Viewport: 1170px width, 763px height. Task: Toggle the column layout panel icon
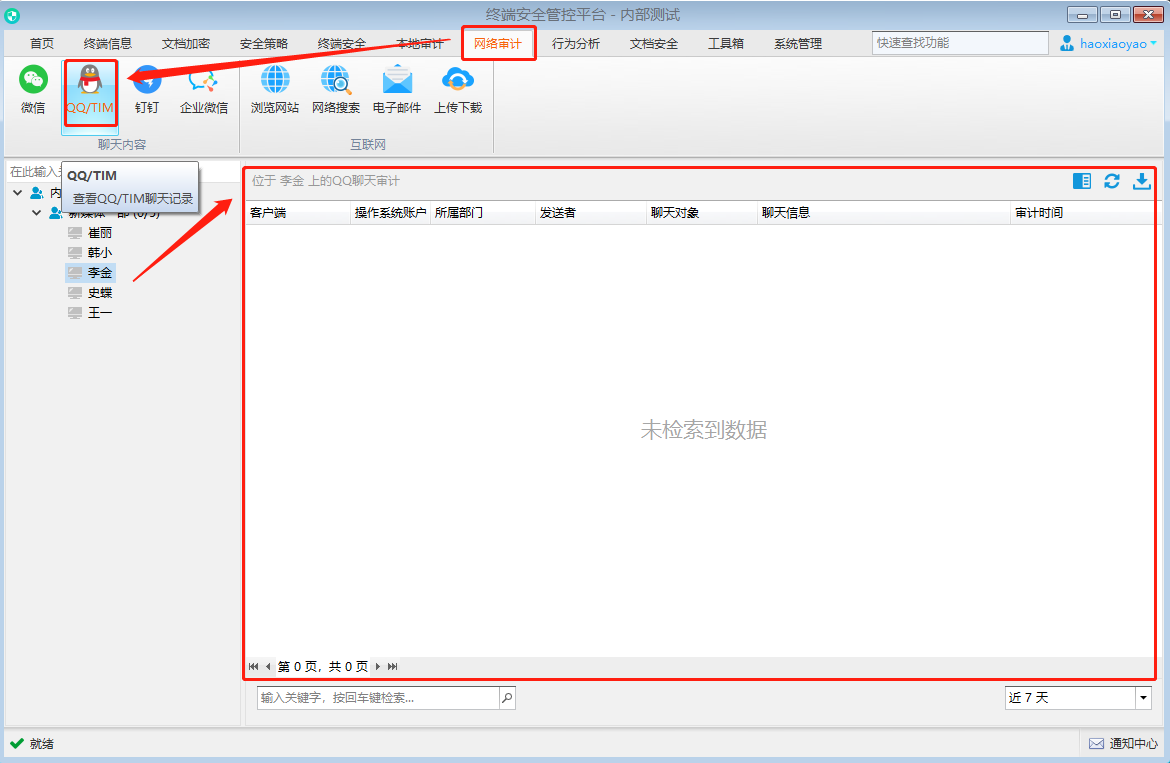(x=1082, y=181)
